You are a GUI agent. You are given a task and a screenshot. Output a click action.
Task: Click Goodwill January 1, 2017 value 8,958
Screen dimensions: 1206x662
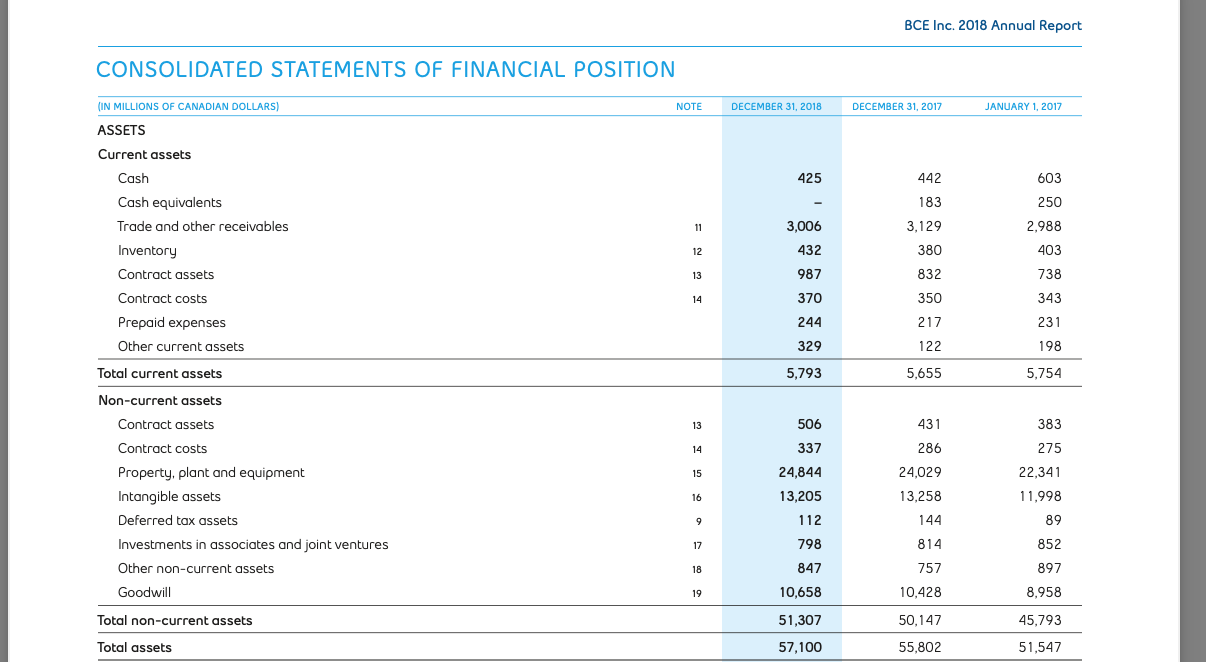[x=1044, y=592]
